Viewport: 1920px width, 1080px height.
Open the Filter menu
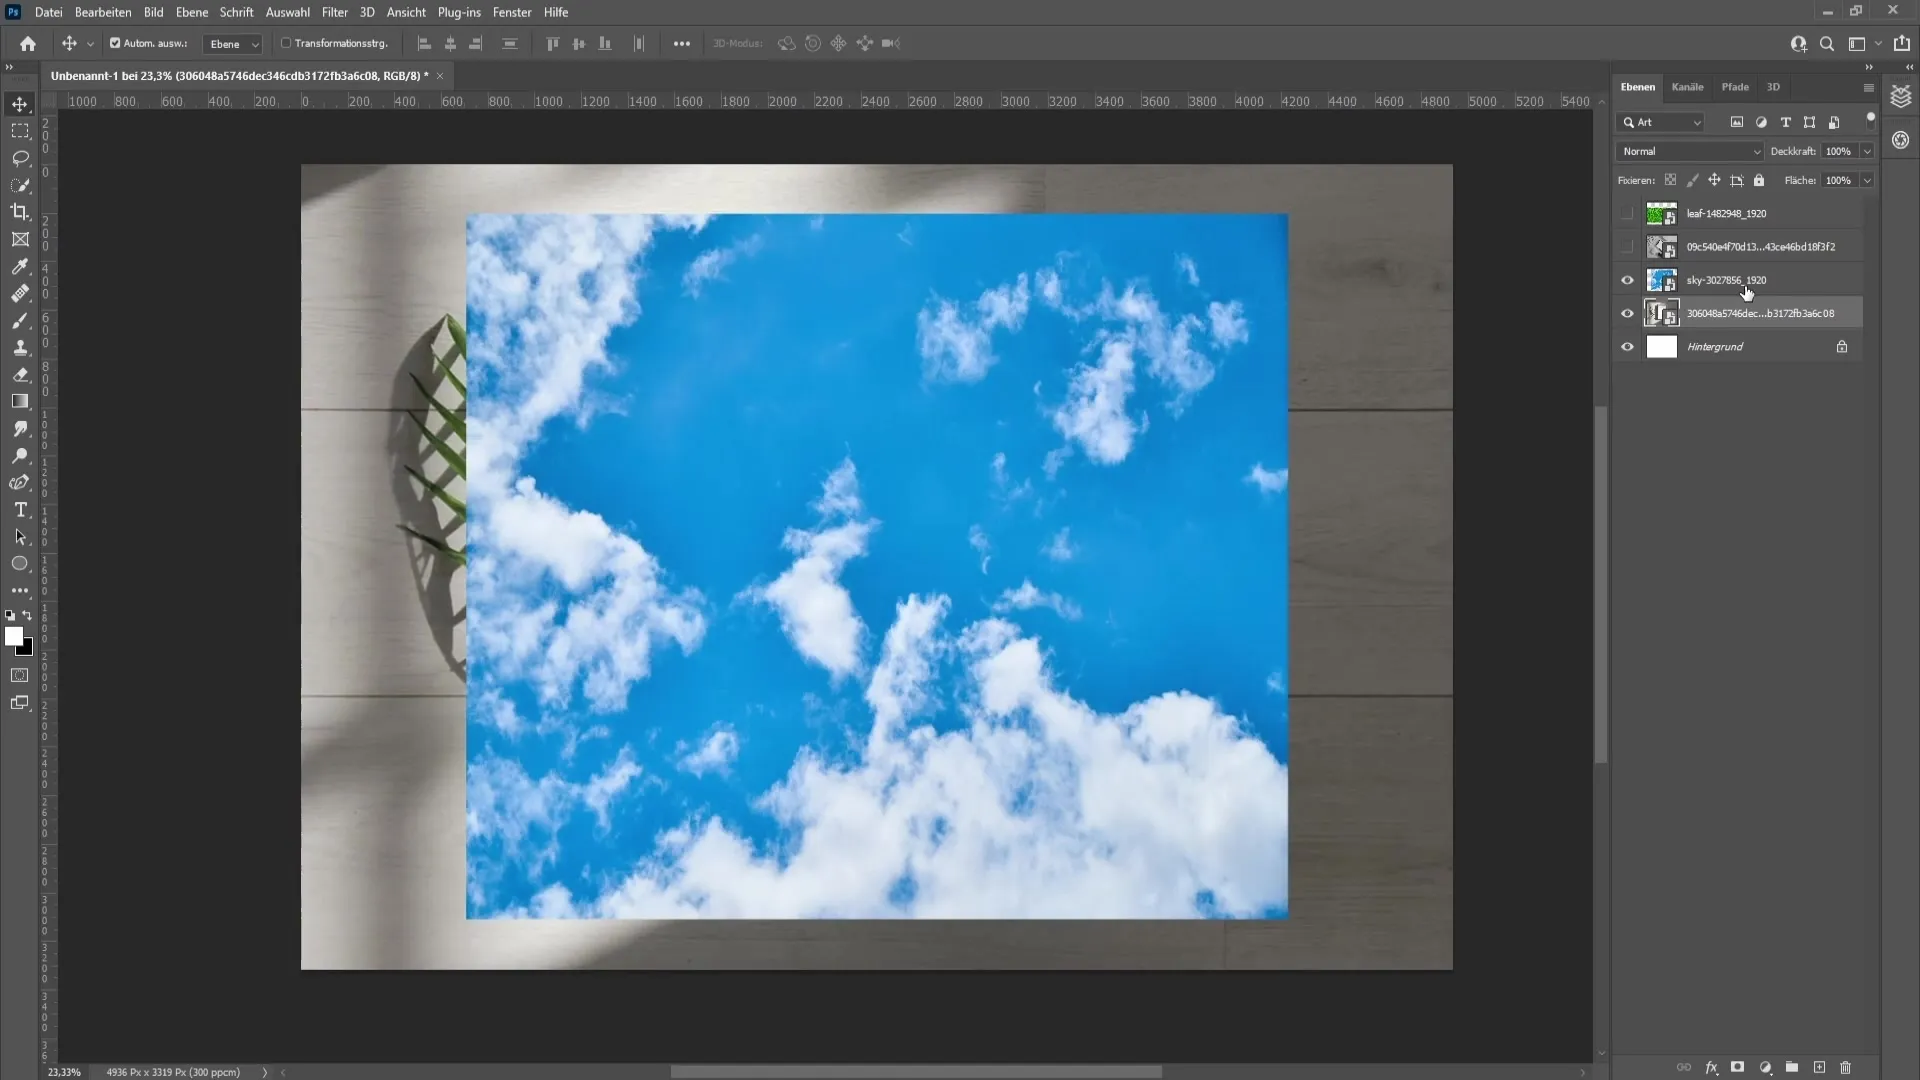click(335, 12)
